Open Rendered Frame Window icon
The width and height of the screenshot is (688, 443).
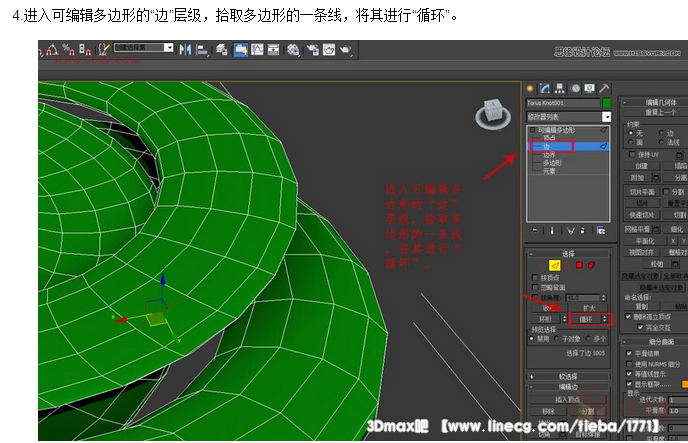click(x=329, y=50)
